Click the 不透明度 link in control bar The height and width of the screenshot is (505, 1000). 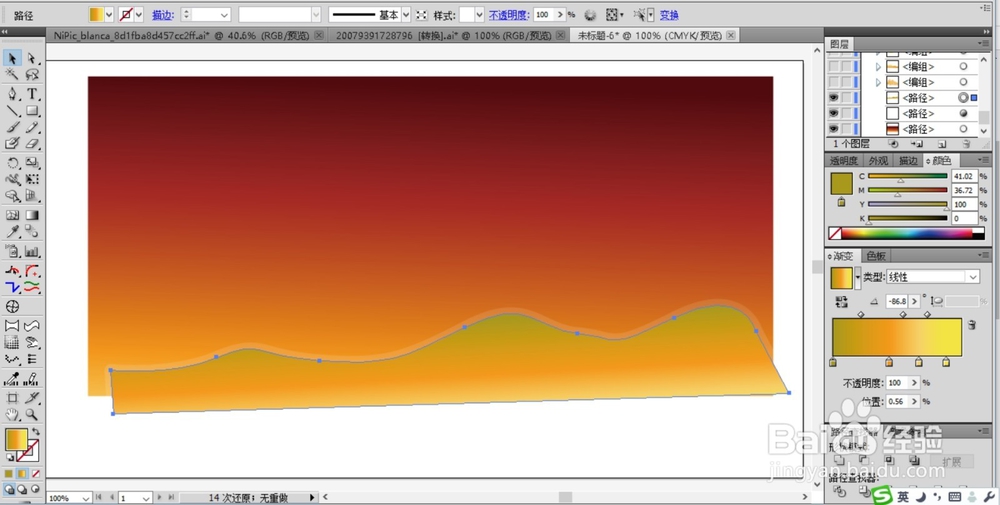point(509,15)
